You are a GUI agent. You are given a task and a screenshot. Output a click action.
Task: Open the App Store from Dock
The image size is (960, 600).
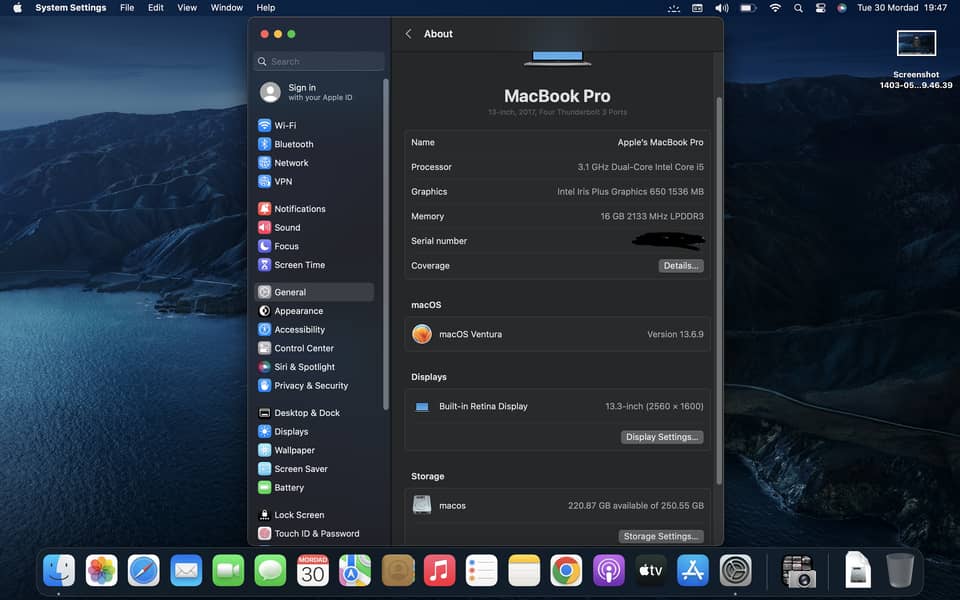click(693, 570)
